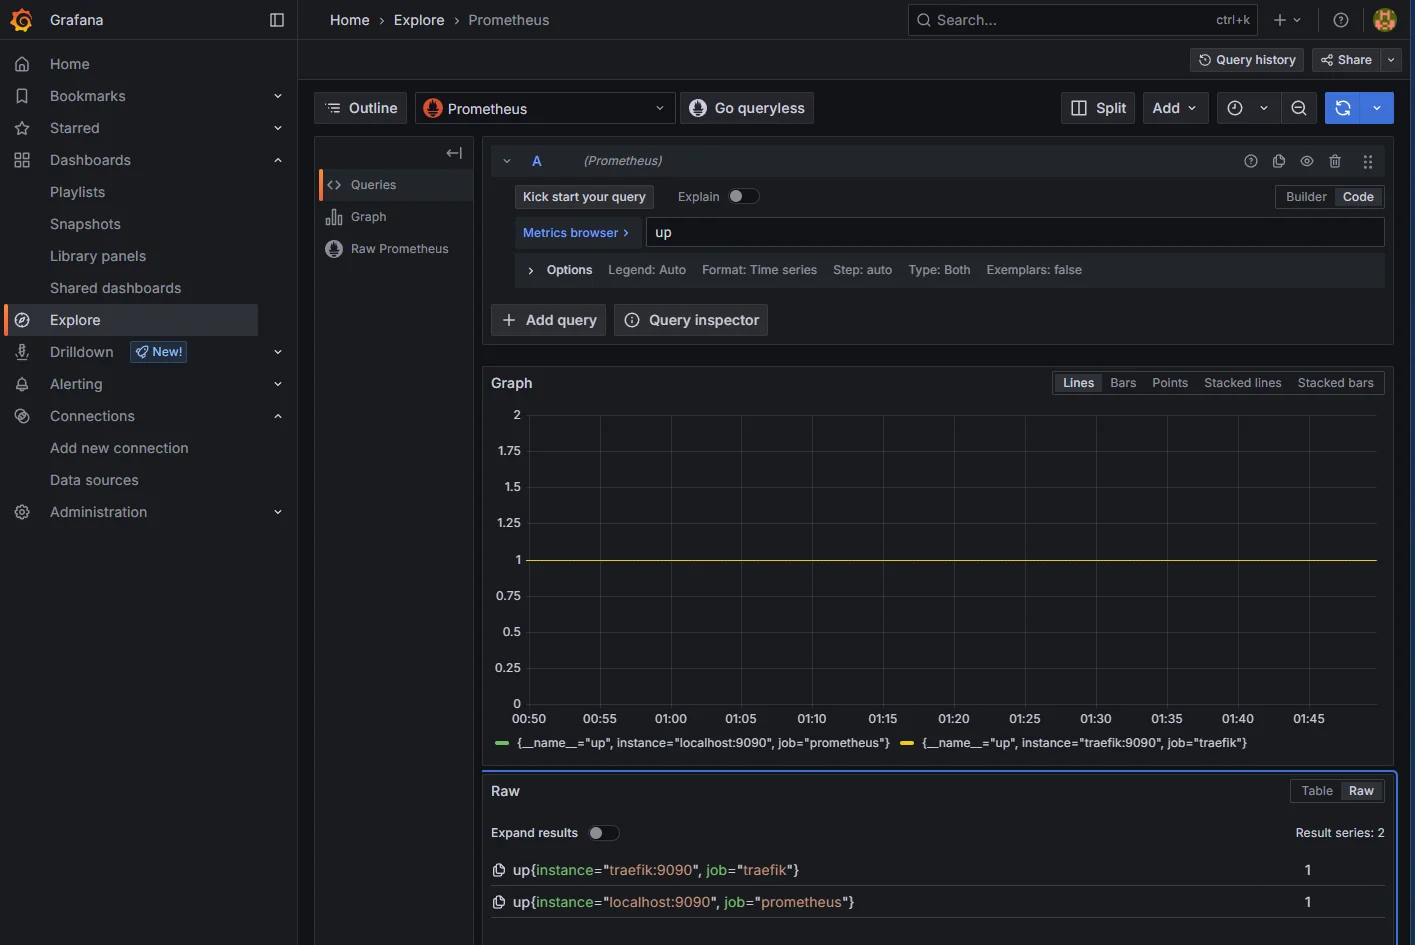Jump to Raw Prometheus in outline
This screenshot has width=1415, height=945.
pyautogui.click(x=396, y=249)
